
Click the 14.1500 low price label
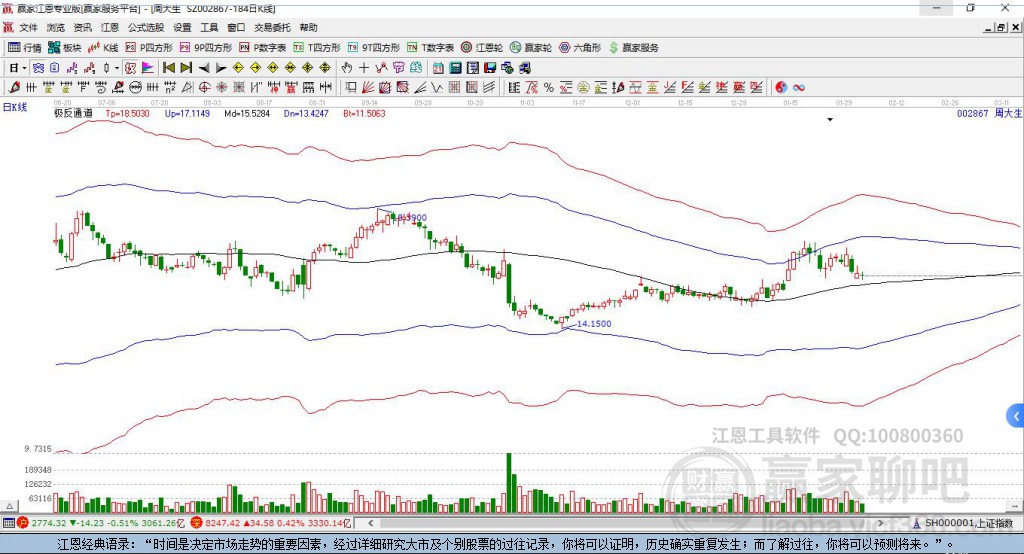coord(594,323)
